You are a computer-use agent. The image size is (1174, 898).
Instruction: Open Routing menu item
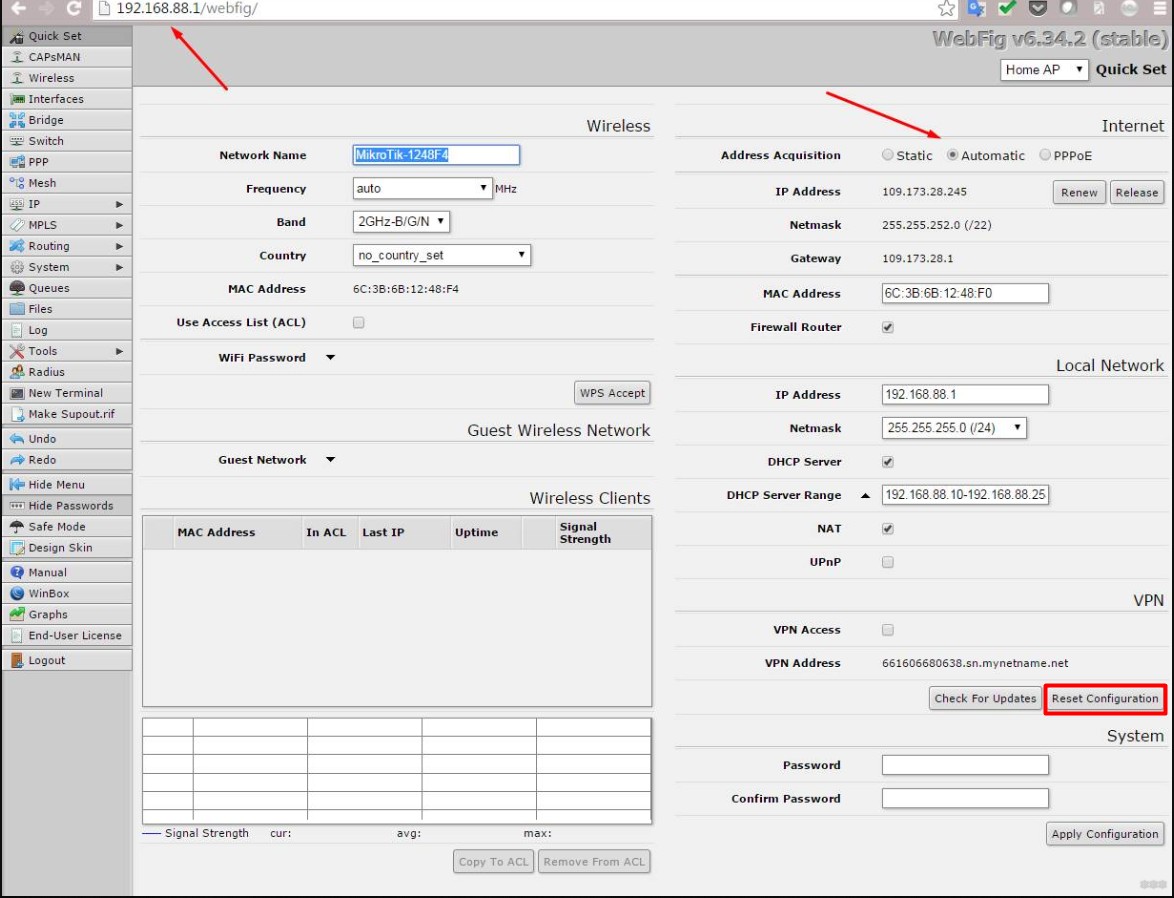point(67,246)
